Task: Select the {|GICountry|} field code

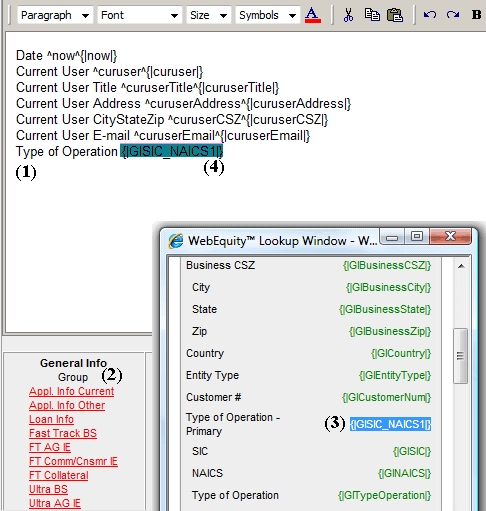Action: click(x=401, y=353)
